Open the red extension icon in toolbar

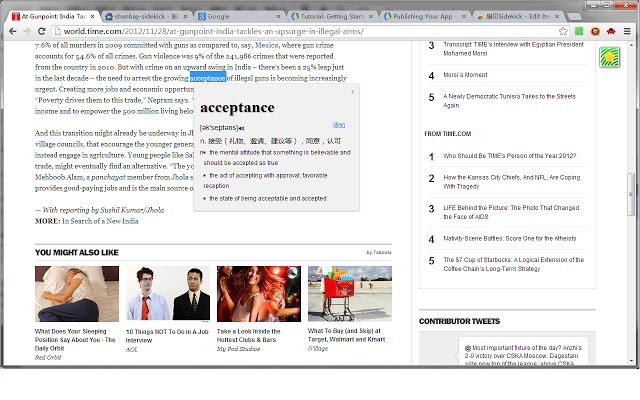click(x=611, y=31)
